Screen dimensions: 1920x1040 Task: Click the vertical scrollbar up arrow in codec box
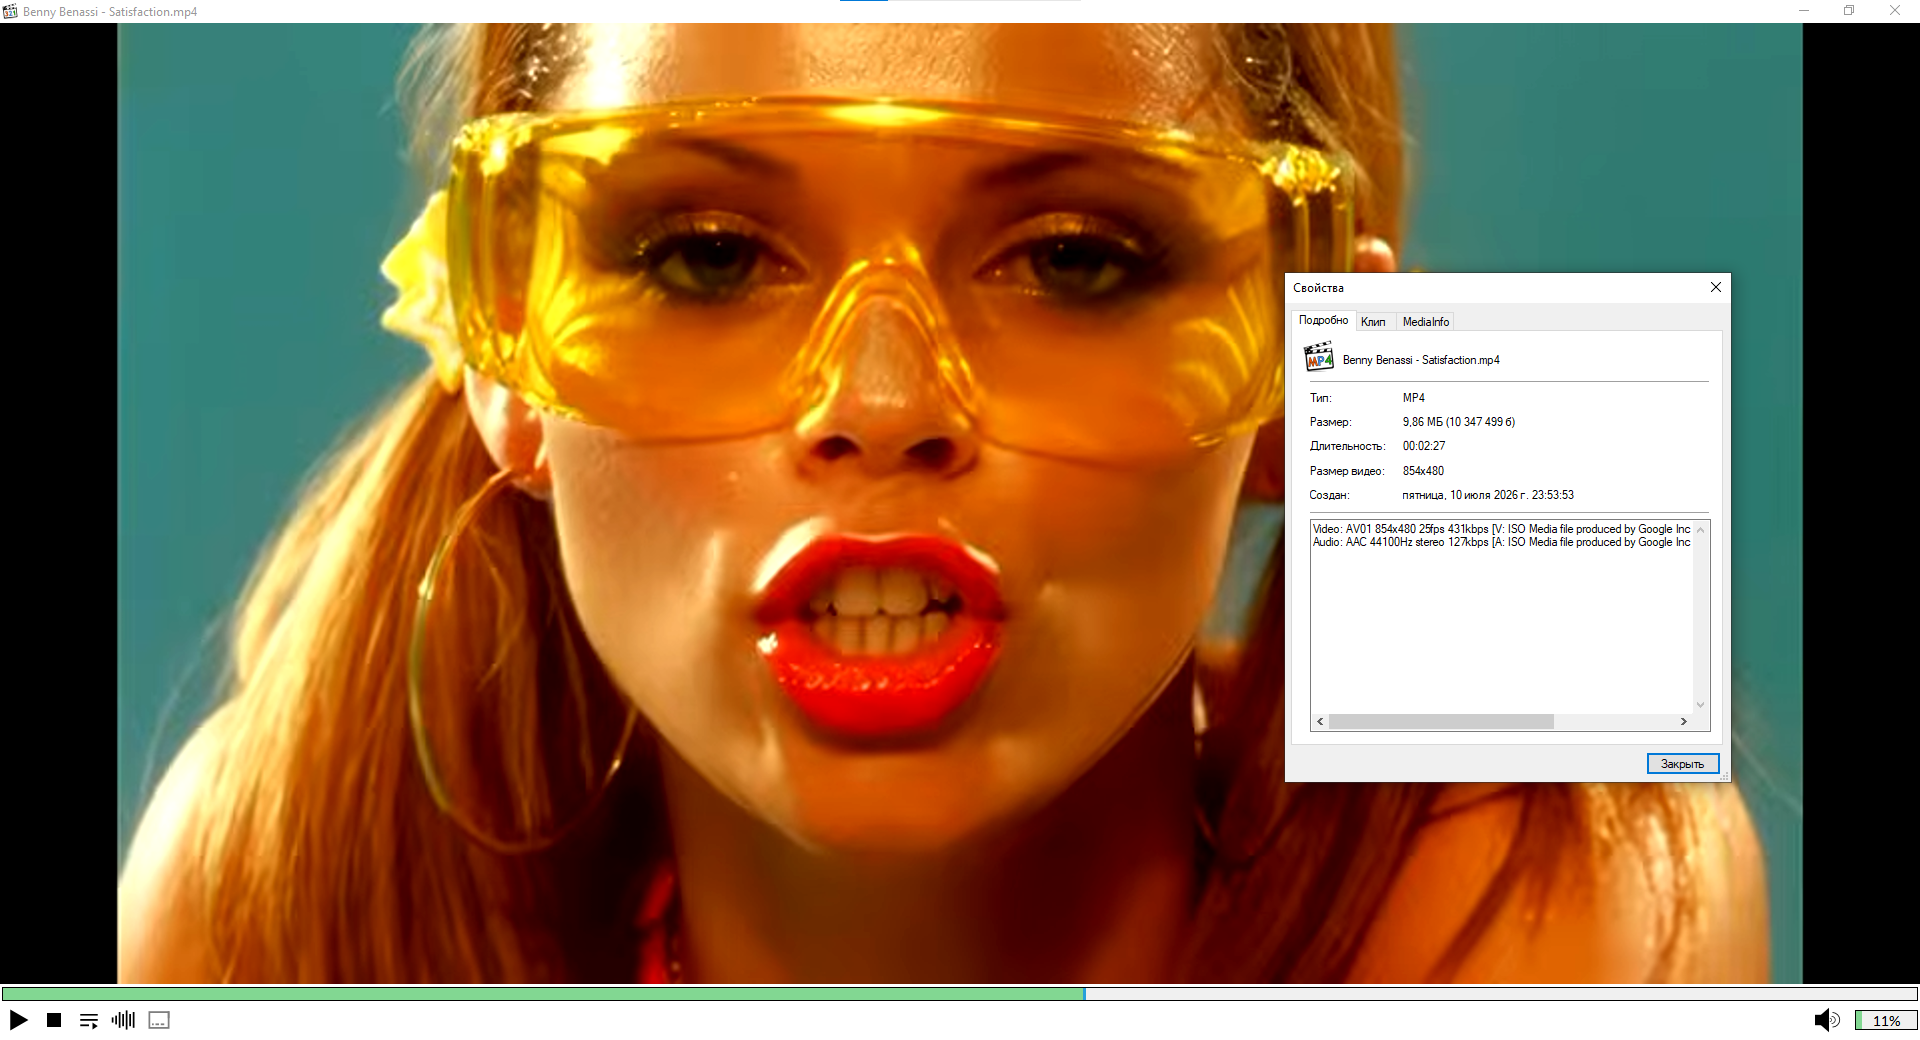pos(1700,530)
